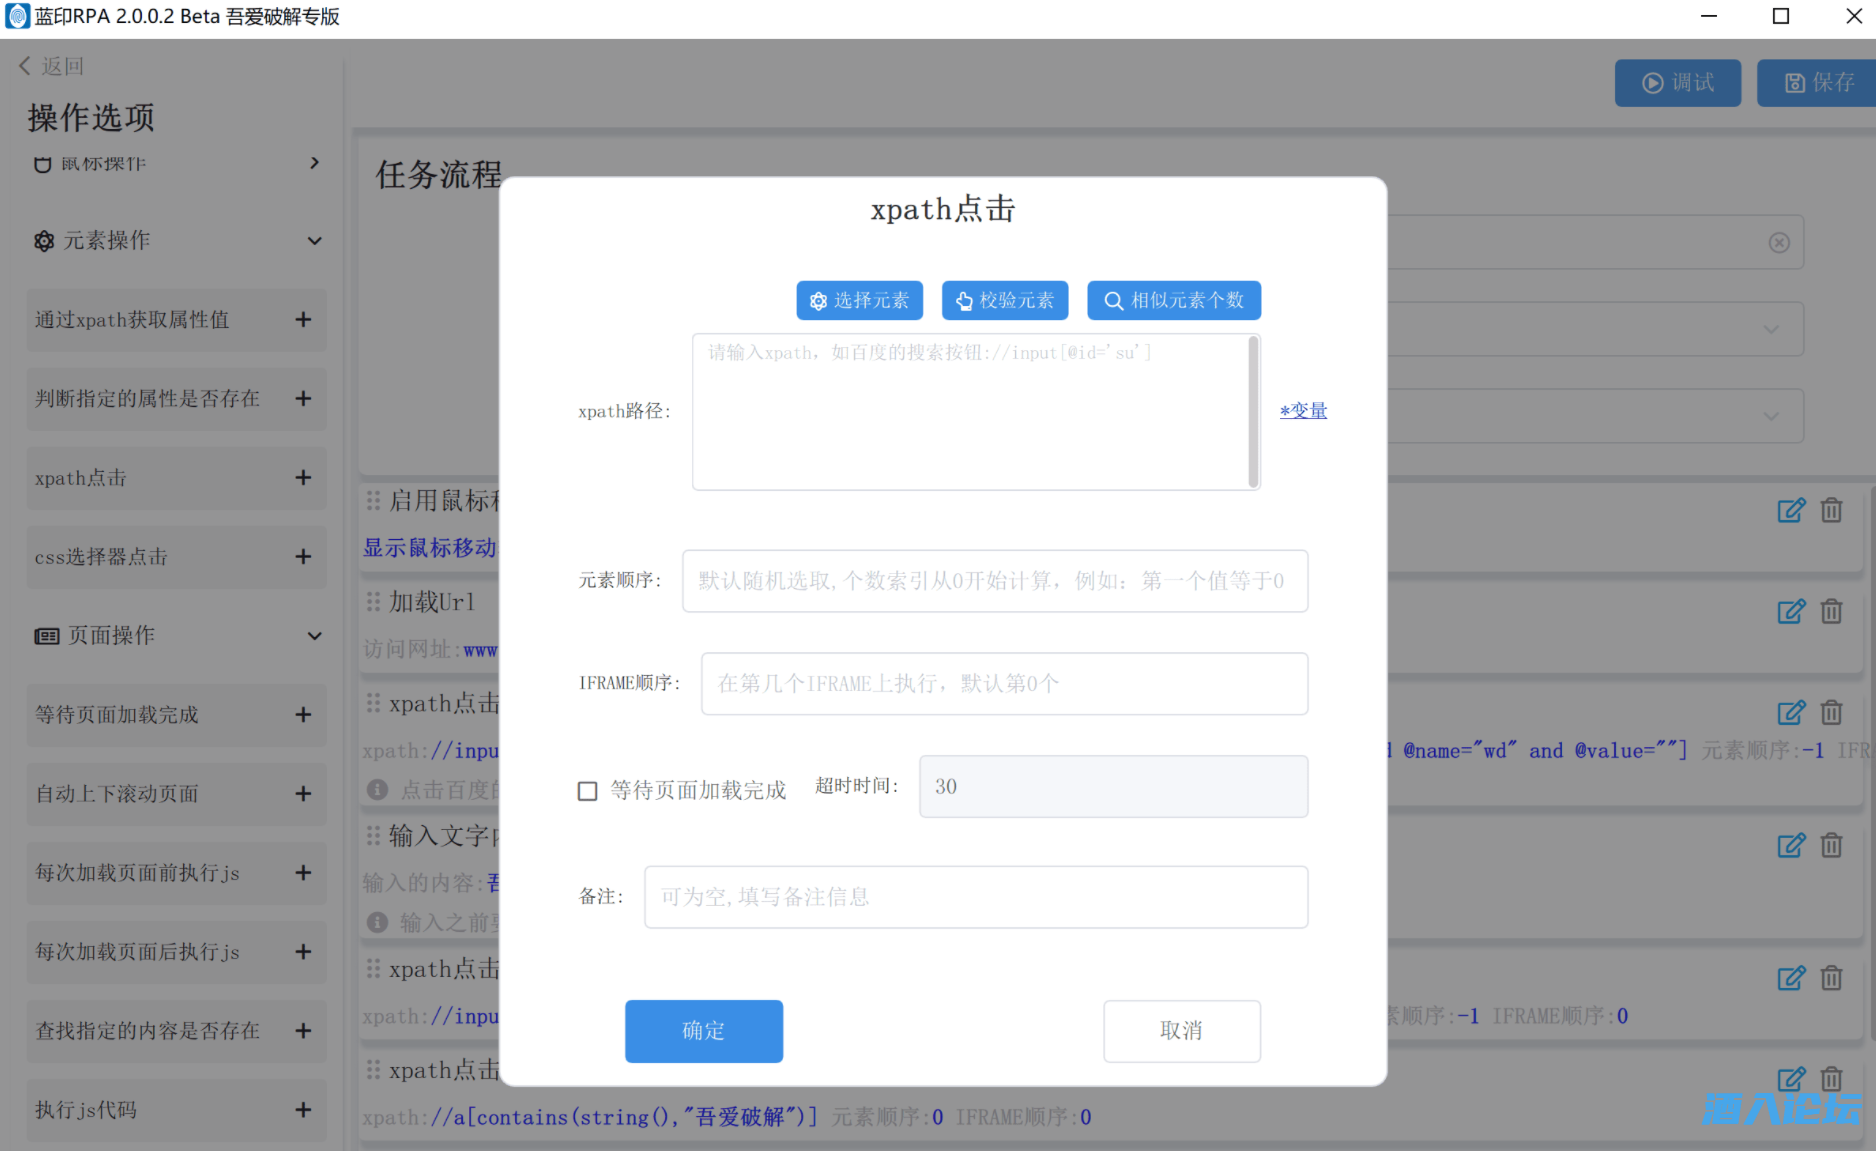Click the plus icon beside xpath点击
This screenshot has width=1876, height=1151.
click(x=303, y=478)
